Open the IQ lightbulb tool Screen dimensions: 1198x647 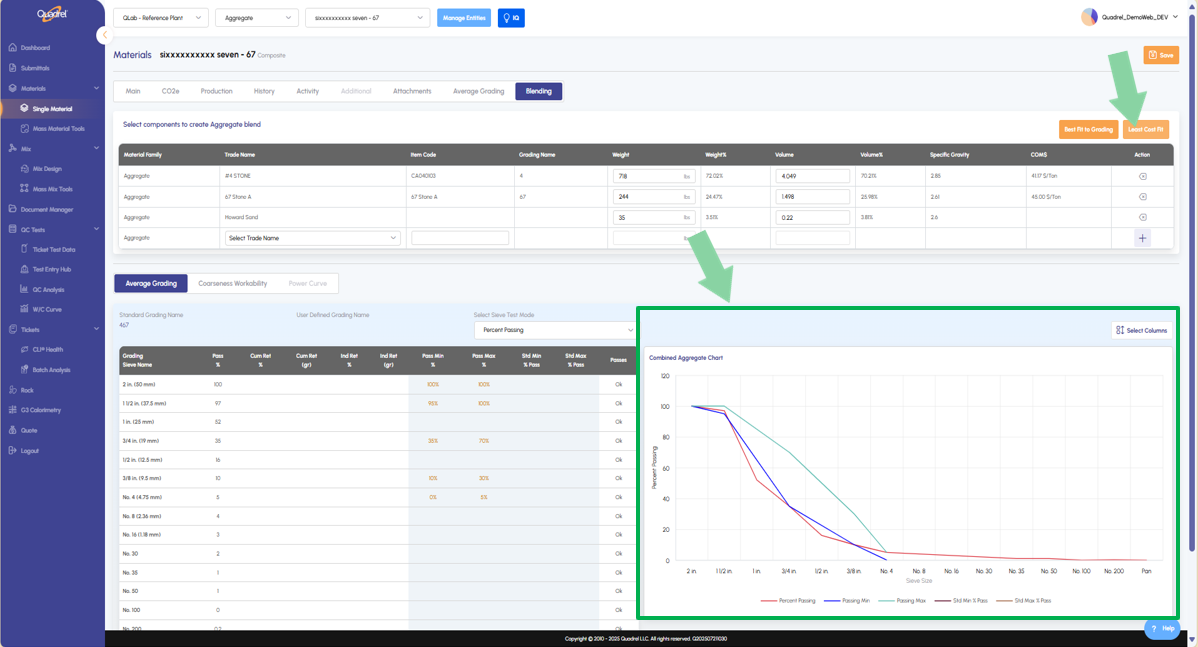pyautogui.click(x=510, y=18)
